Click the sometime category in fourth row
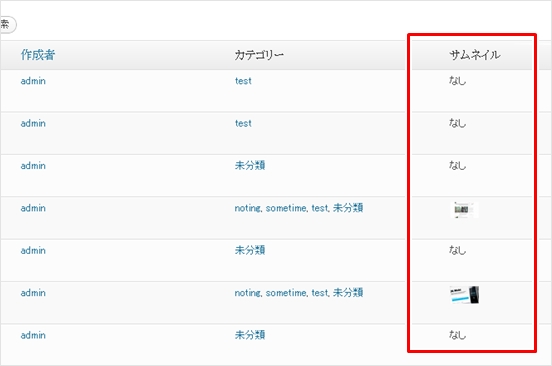The width and height of the screenshot is (552, 366). click(286, 208)
